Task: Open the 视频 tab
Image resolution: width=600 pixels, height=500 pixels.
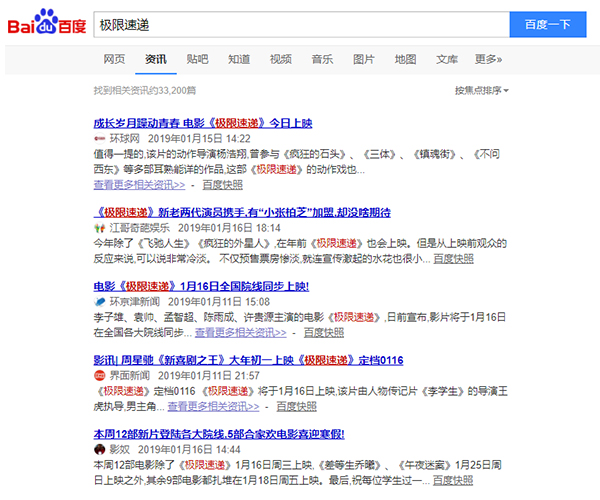Action: 280,59
